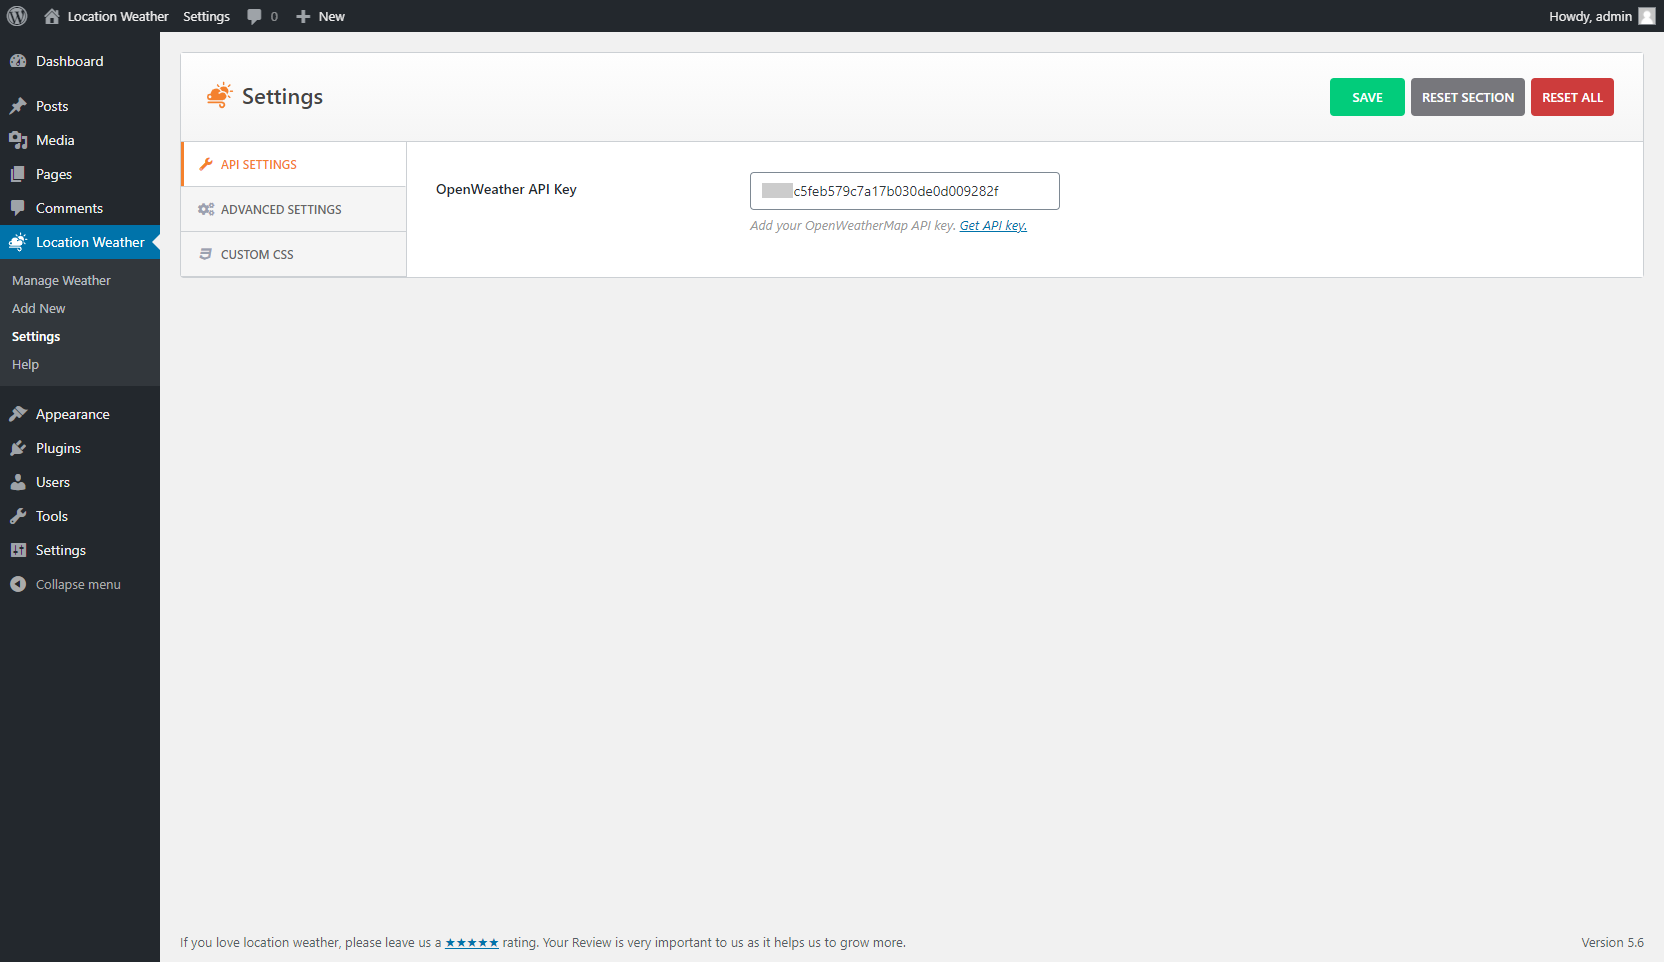Click the red RESET ALL button

[1572, 97]
